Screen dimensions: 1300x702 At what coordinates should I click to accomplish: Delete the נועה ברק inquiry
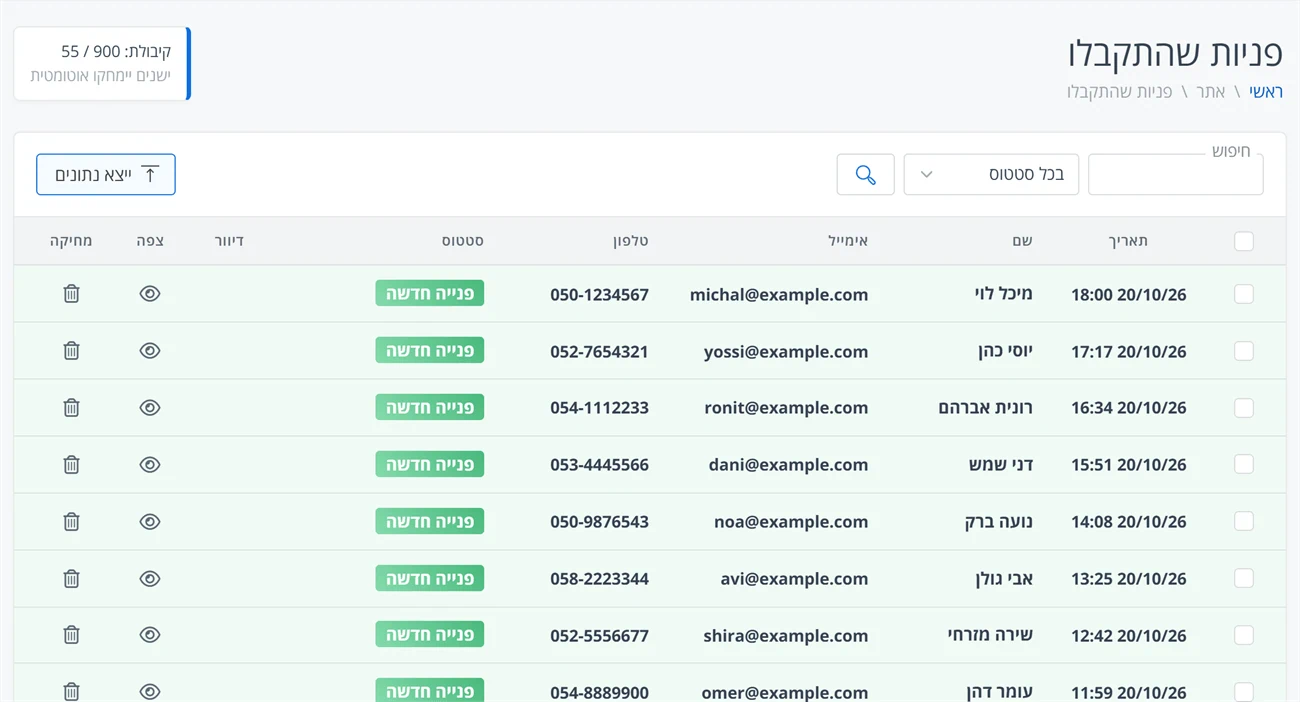[71, 522]
